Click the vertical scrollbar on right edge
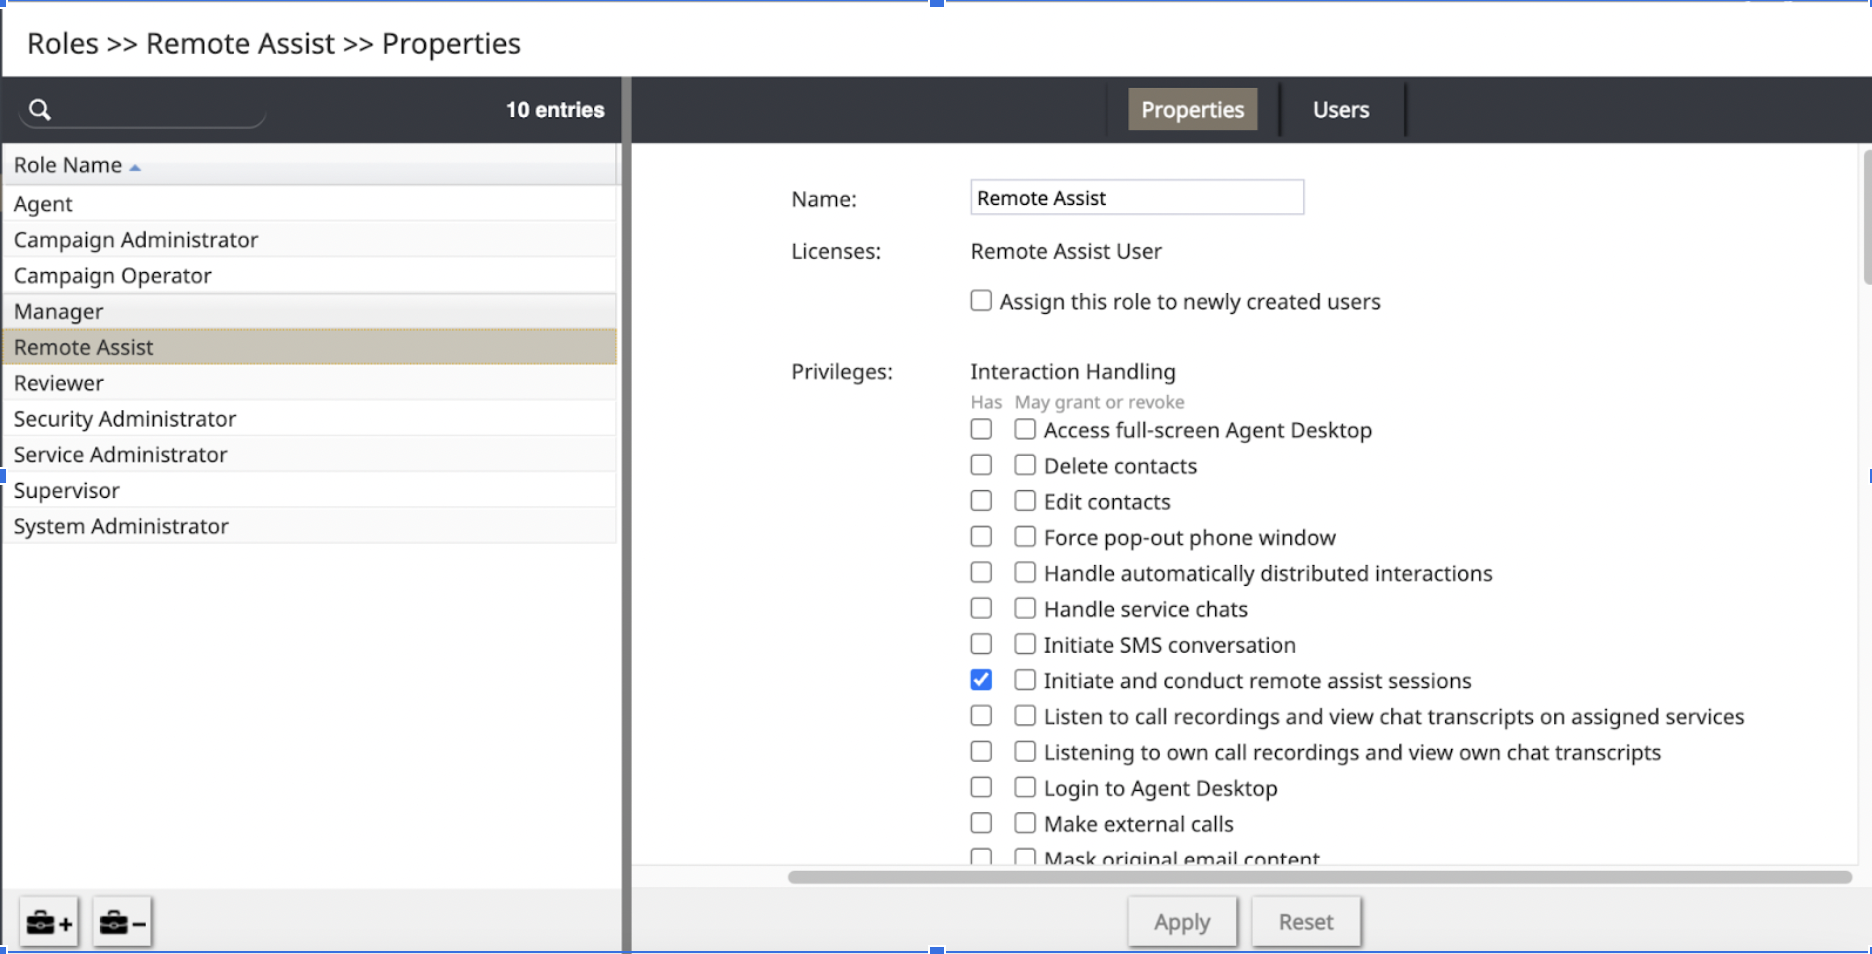Image resolution: width=1872 pixels, height=954 pixels. coord(1866,218)
